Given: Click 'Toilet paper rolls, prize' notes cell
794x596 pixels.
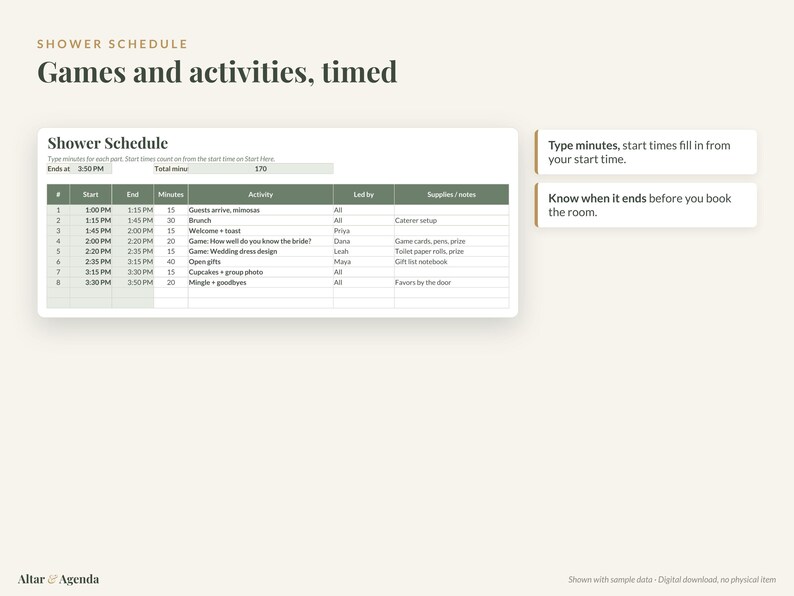Looking at the screenshot, I should pyautogui.click(x=452, y=251).
